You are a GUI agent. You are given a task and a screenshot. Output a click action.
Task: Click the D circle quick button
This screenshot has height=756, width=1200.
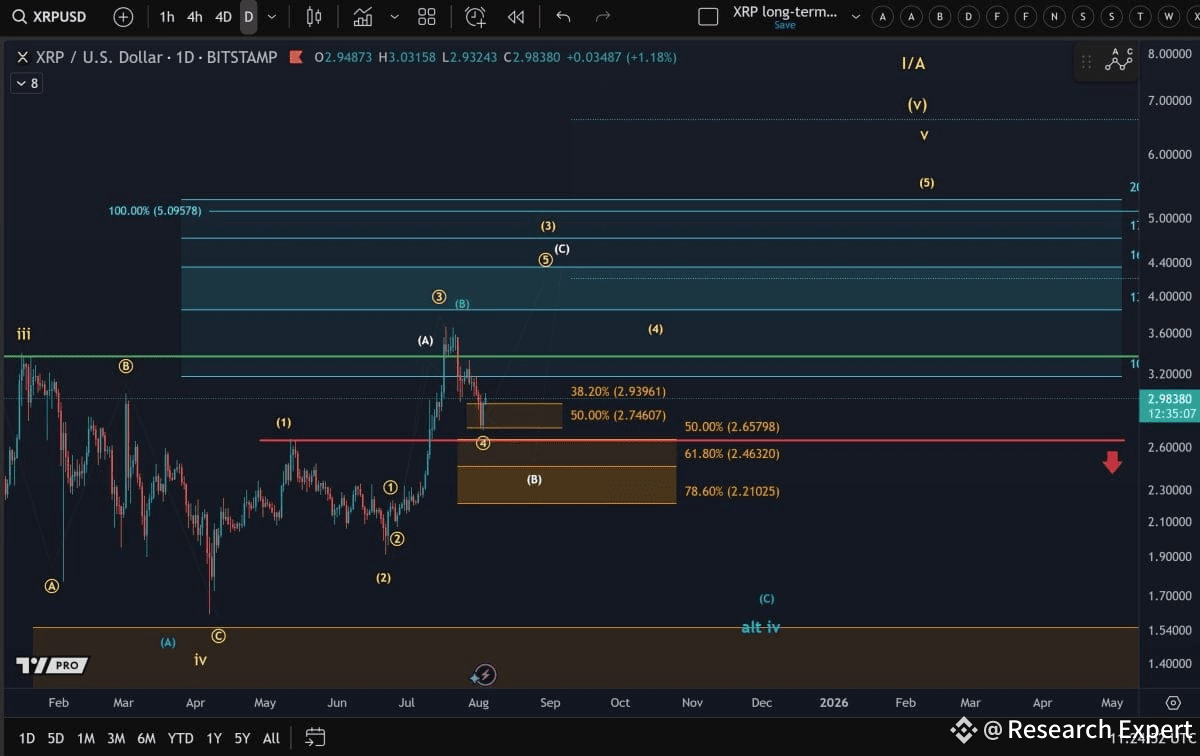(968, 17)
